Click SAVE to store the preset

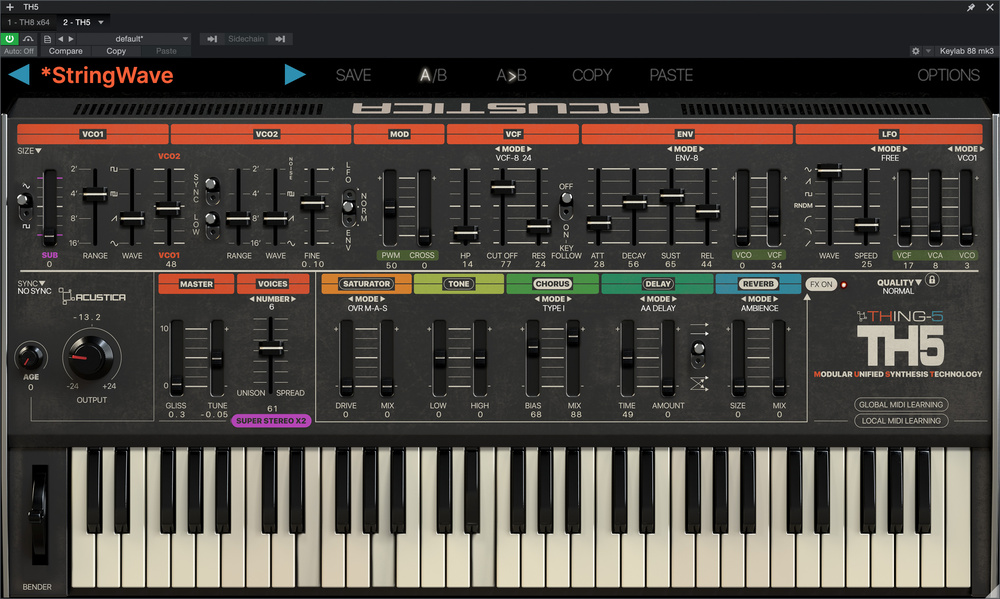coord(353,75)
